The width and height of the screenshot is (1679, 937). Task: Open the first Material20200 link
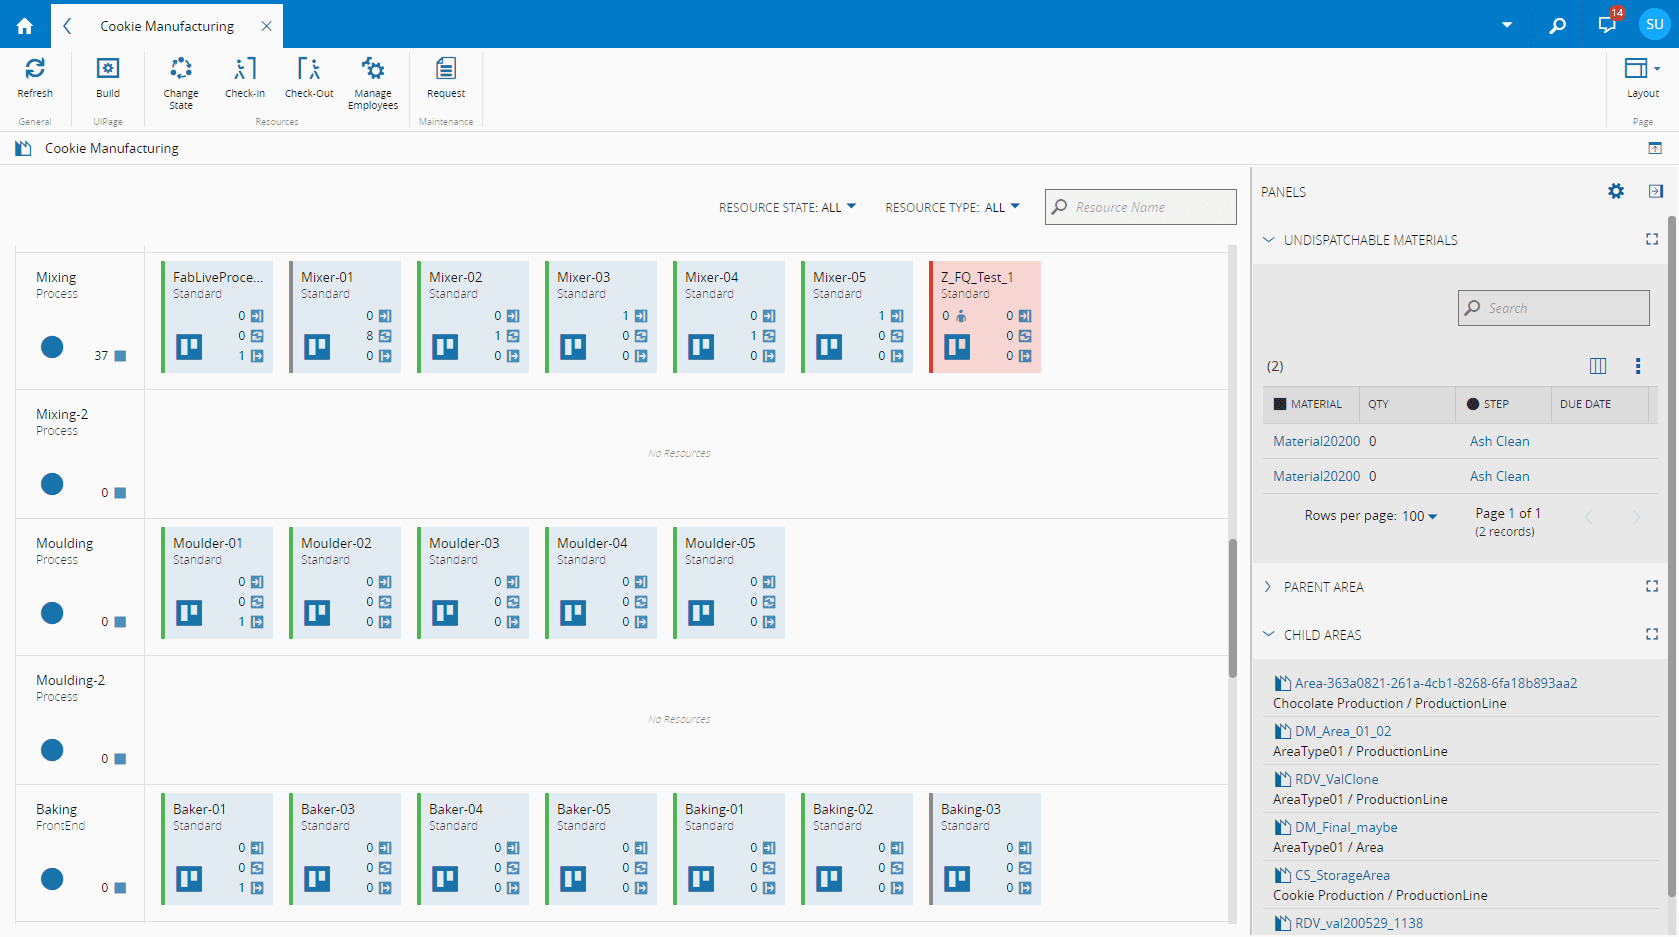(1316, 441)
